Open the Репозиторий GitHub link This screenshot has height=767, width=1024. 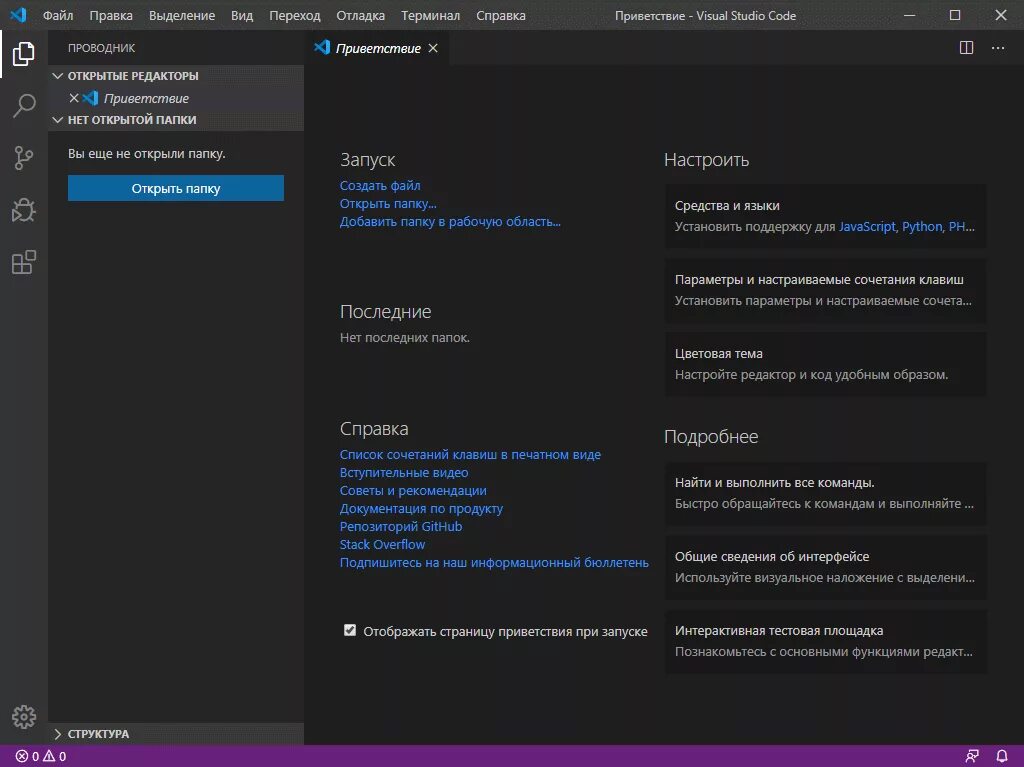[401, 527]
